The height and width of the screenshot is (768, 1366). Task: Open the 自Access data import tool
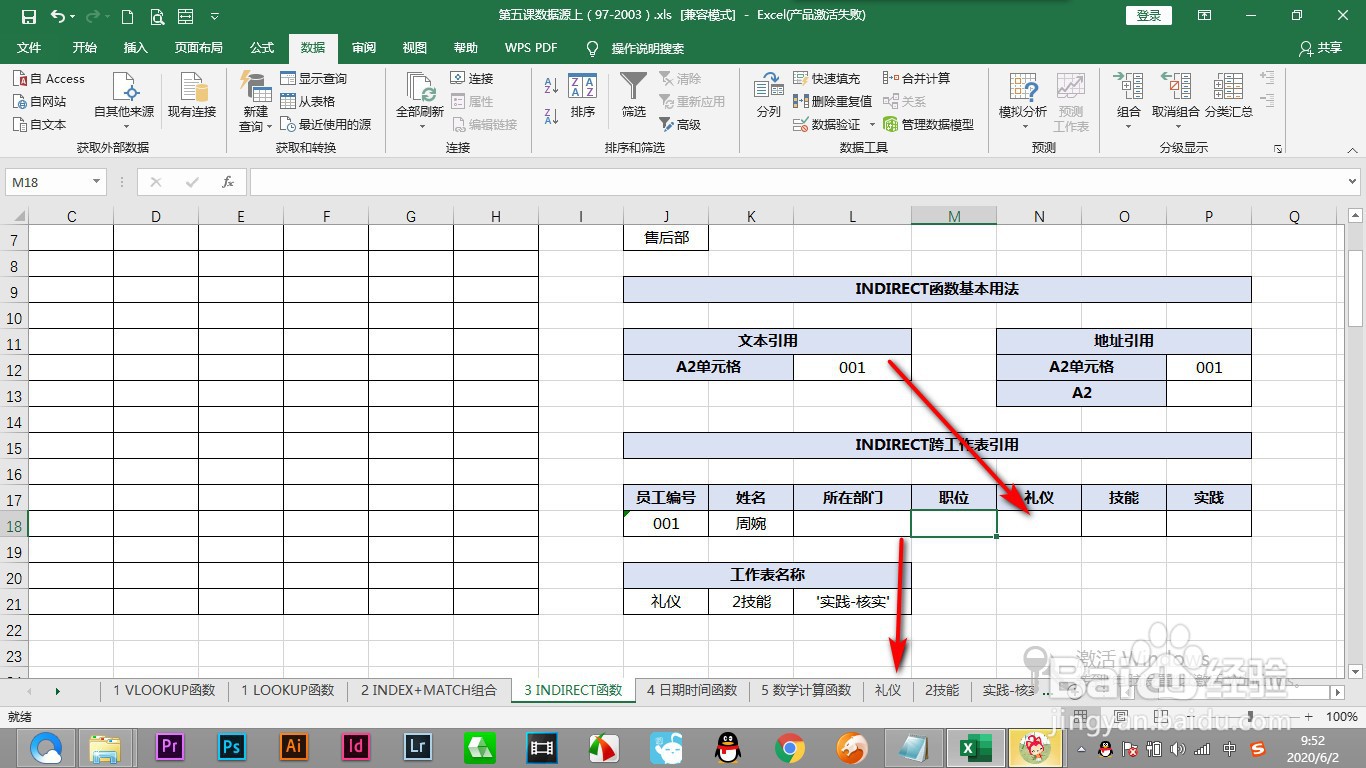50,78
